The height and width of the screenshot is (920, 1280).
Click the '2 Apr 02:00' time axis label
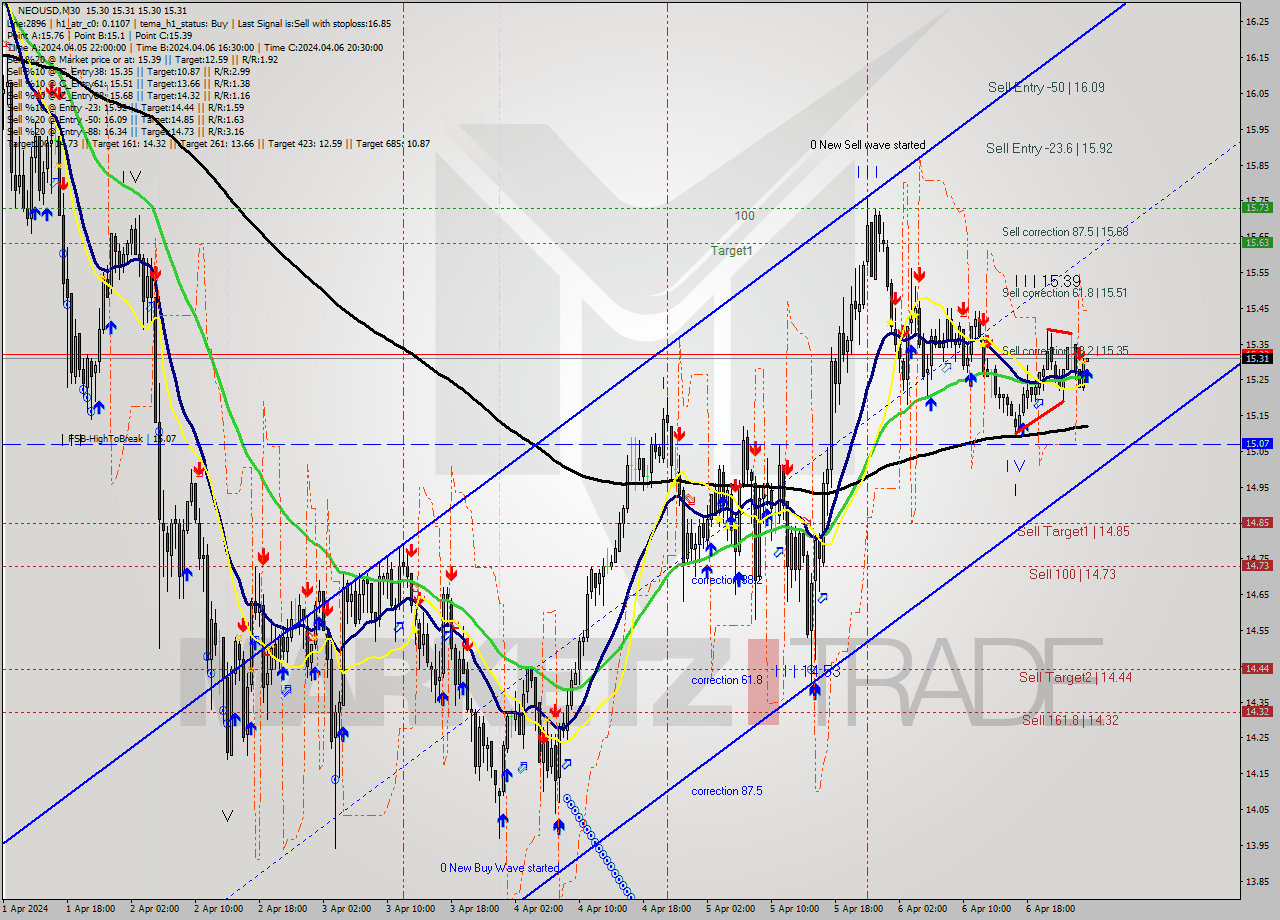[x=154, y=909]
